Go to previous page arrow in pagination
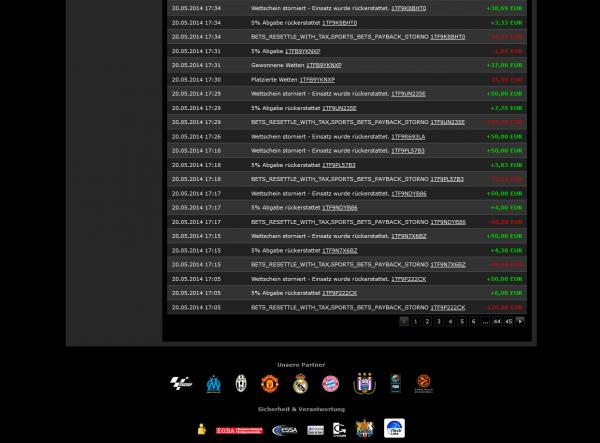 pyautogui.click(x=404, y=321)
